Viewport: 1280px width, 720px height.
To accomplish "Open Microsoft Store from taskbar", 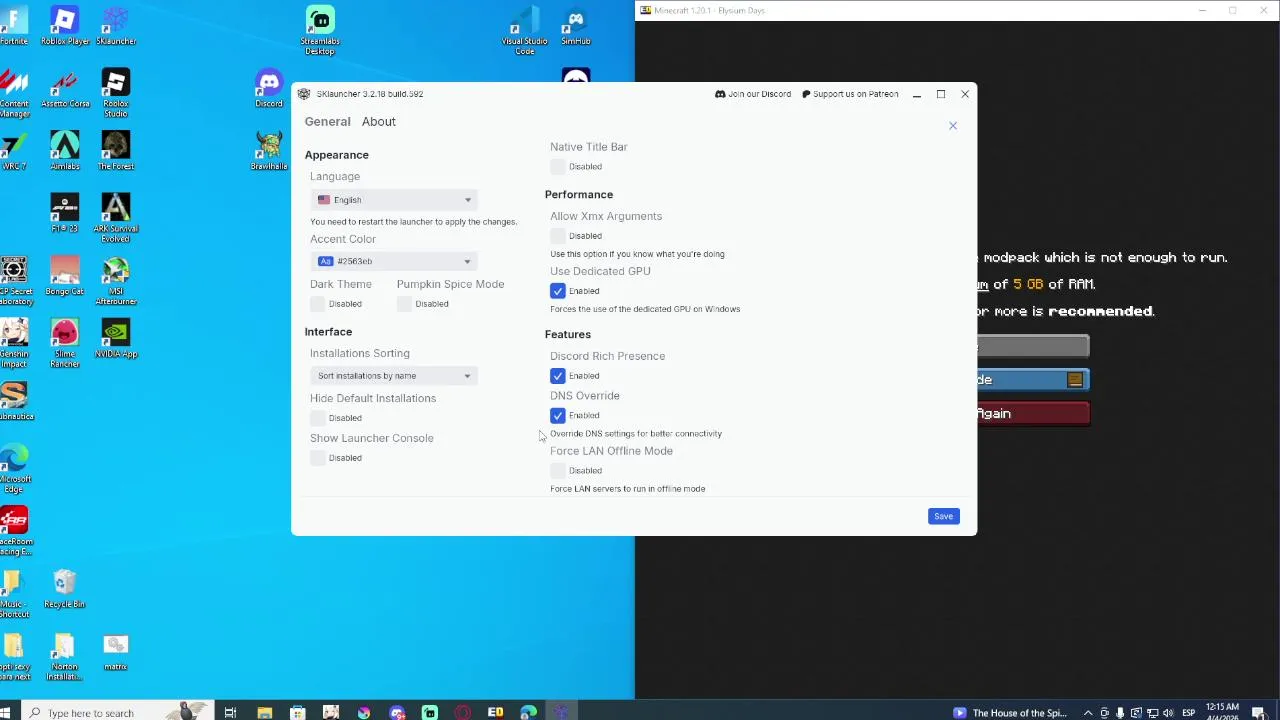I will coord(297,712).
